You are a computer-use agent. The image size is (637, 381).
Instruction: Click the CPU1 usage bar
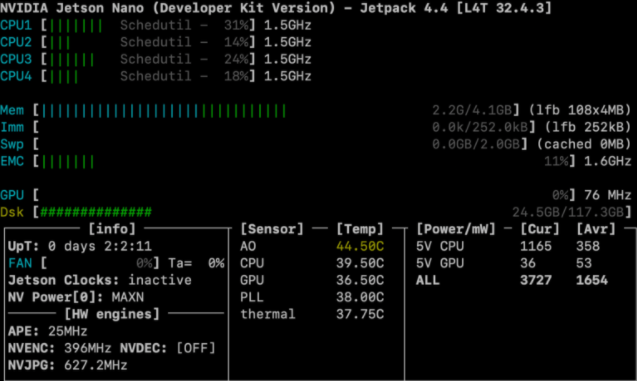[x=76, y=26]
